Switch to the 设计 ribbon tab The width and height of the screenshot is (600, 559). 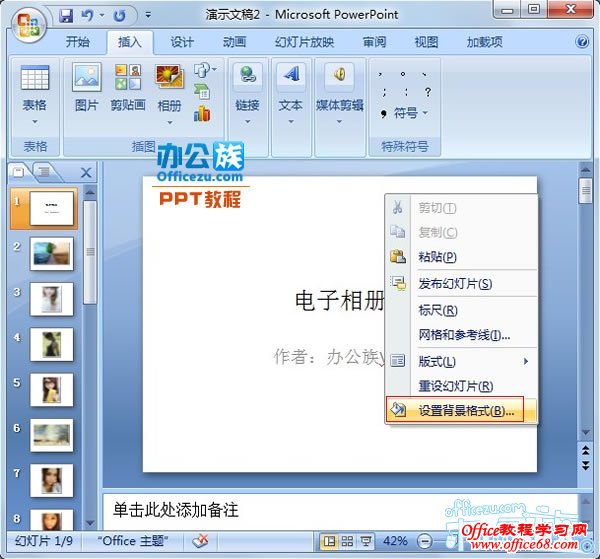click(x=182, y=42)
